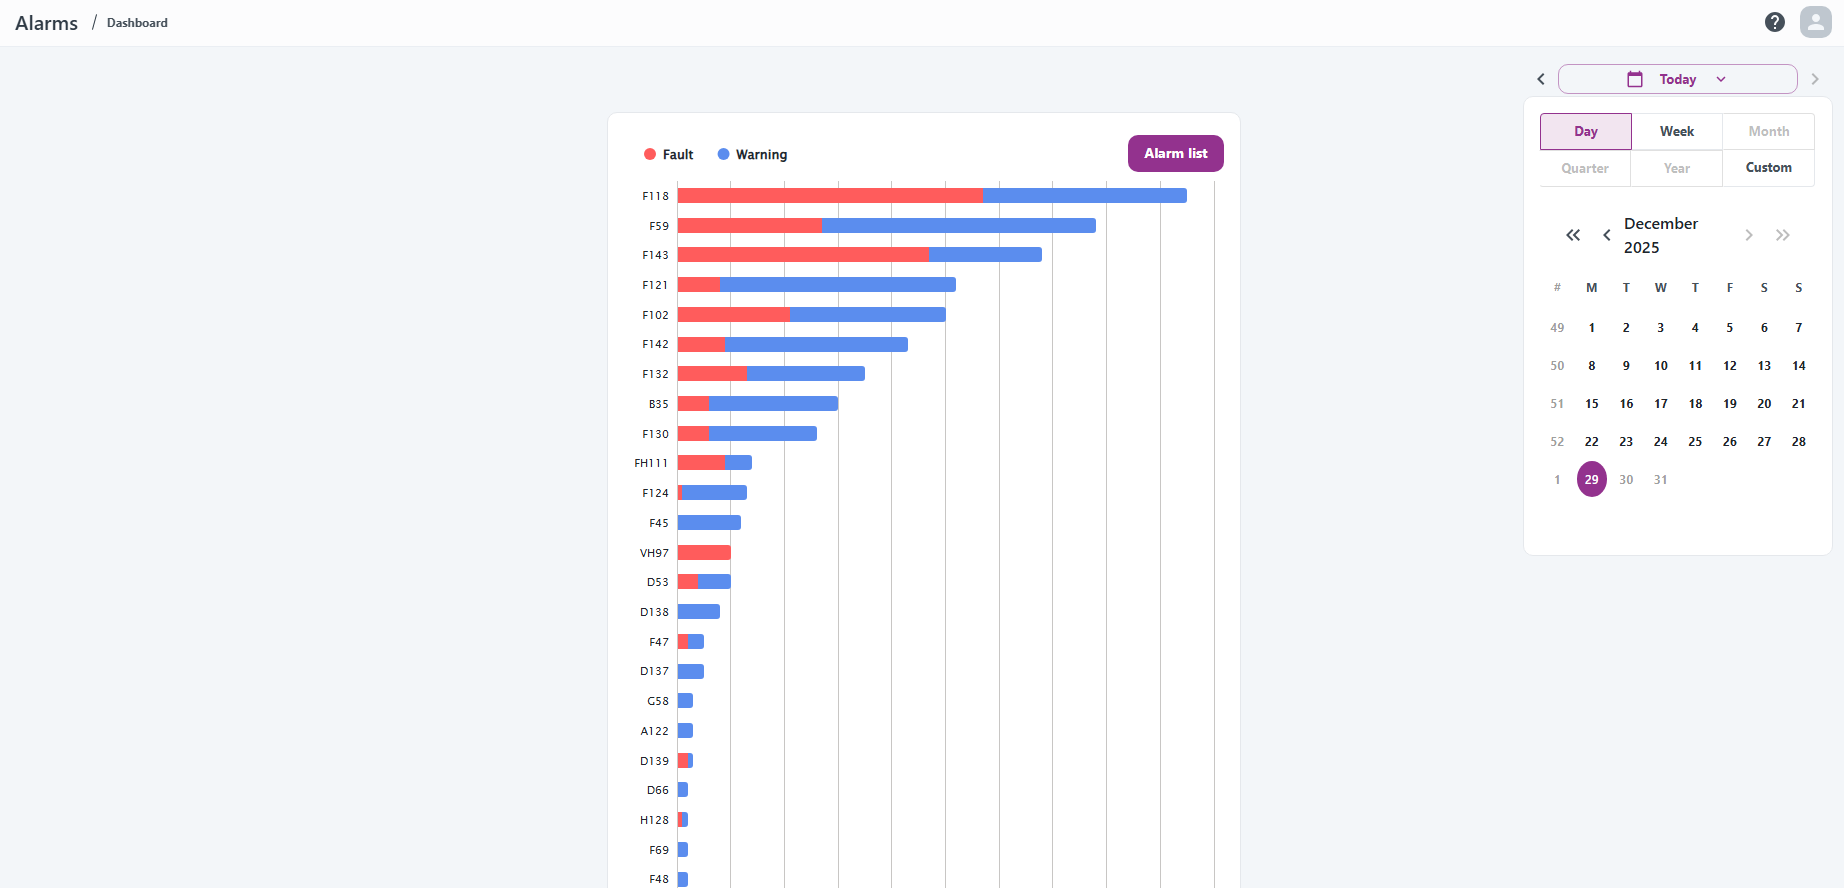Expand the Today date picker dropdown
This screenshot has width=1844, height=888.
(1677, 79)
